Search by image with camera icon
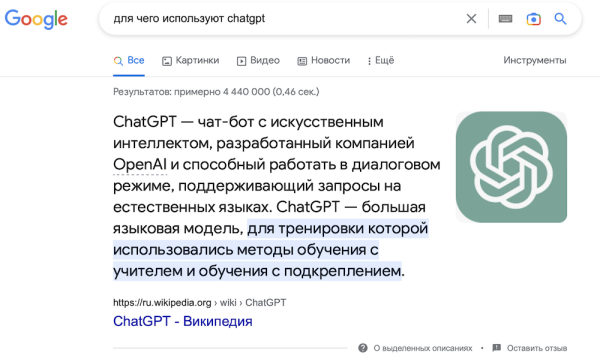The width and height of the screenshot is (600, 362). click(x=533, y=19)
